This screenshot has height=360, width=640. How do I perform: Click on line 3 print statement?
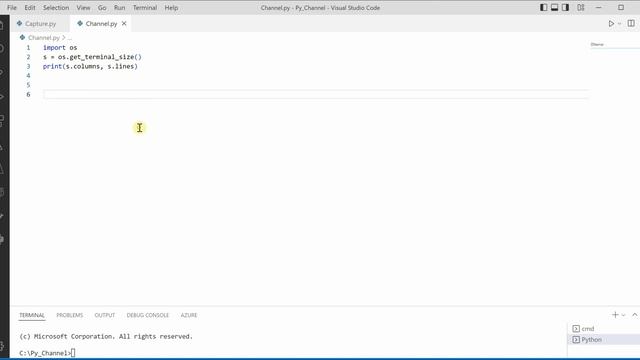(90, 66)
